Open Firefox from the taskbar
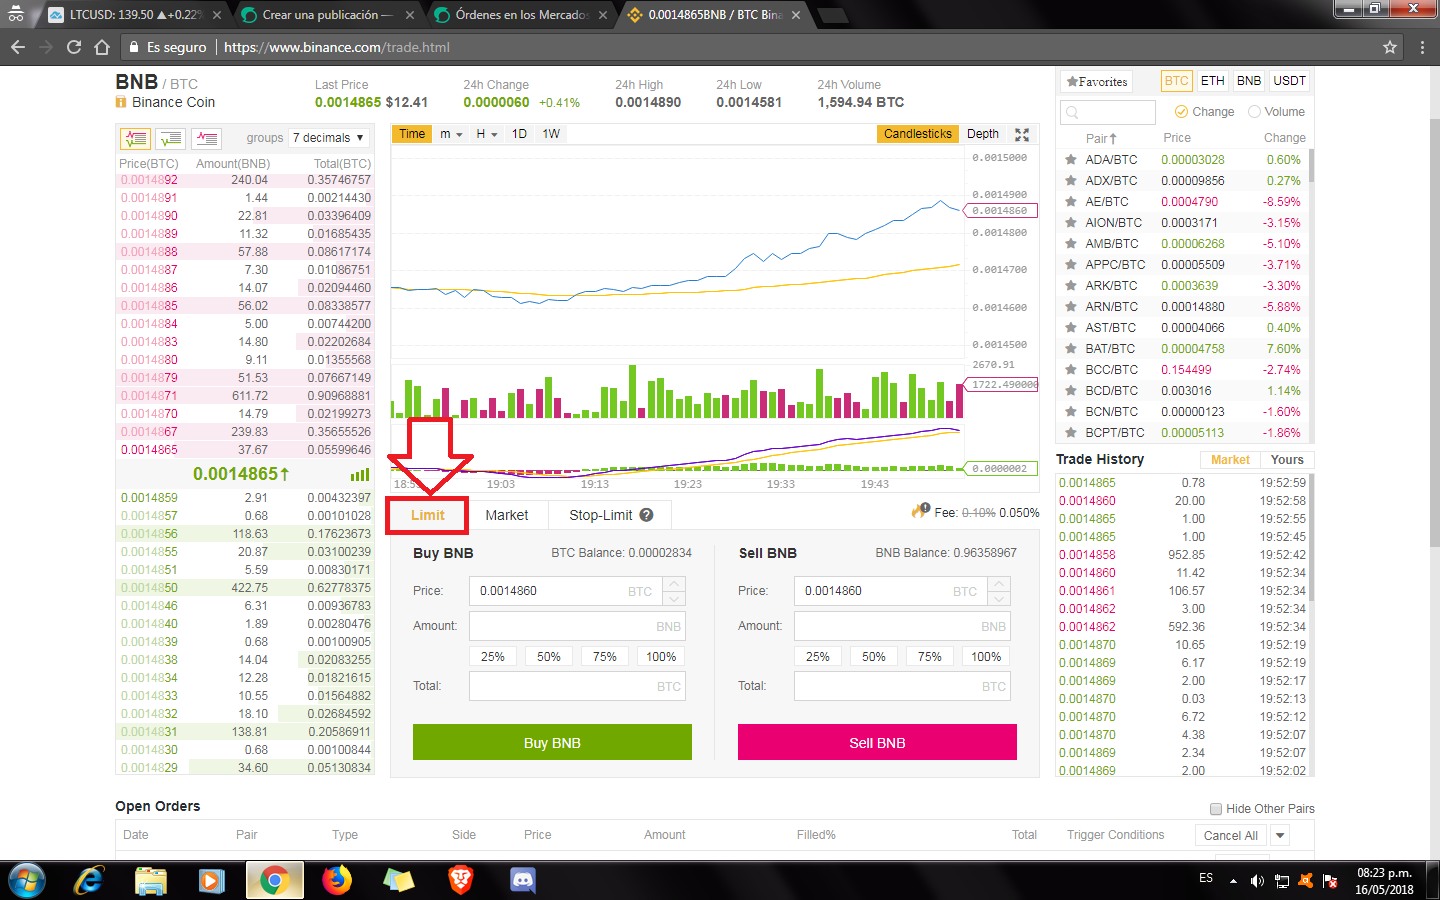The image size is (1440, 900). click(337, 880)
